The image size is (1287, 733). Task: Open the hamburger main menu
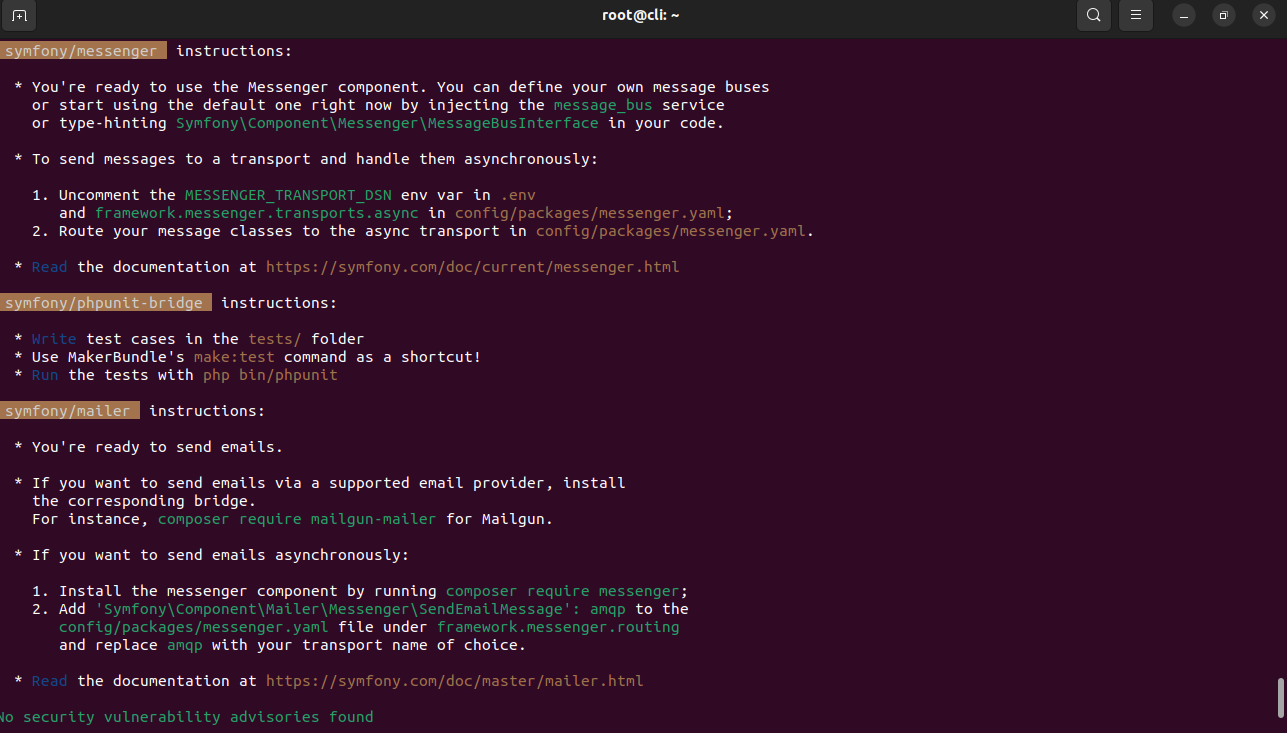(1136, 15)
